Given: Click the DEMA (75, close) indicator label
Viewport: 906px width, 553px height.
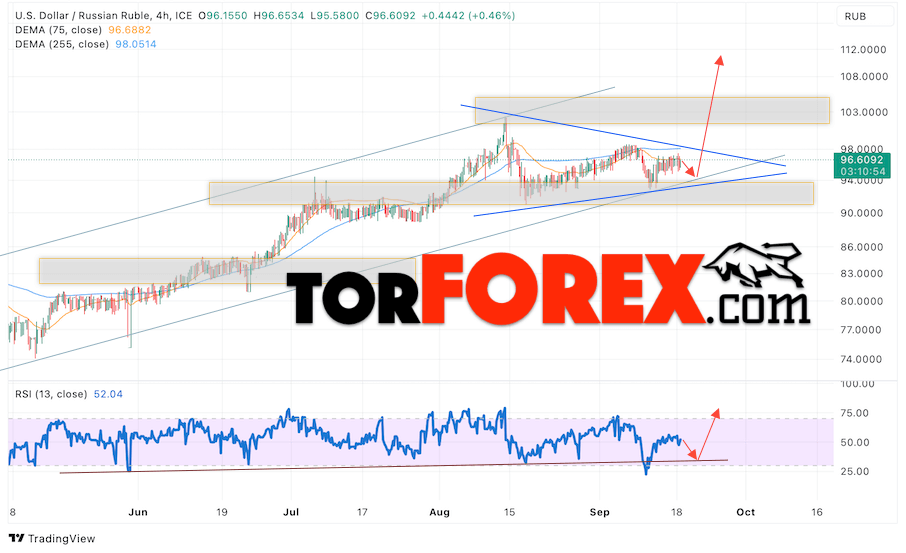Looking at the screenshot, I should click(58, 29).
